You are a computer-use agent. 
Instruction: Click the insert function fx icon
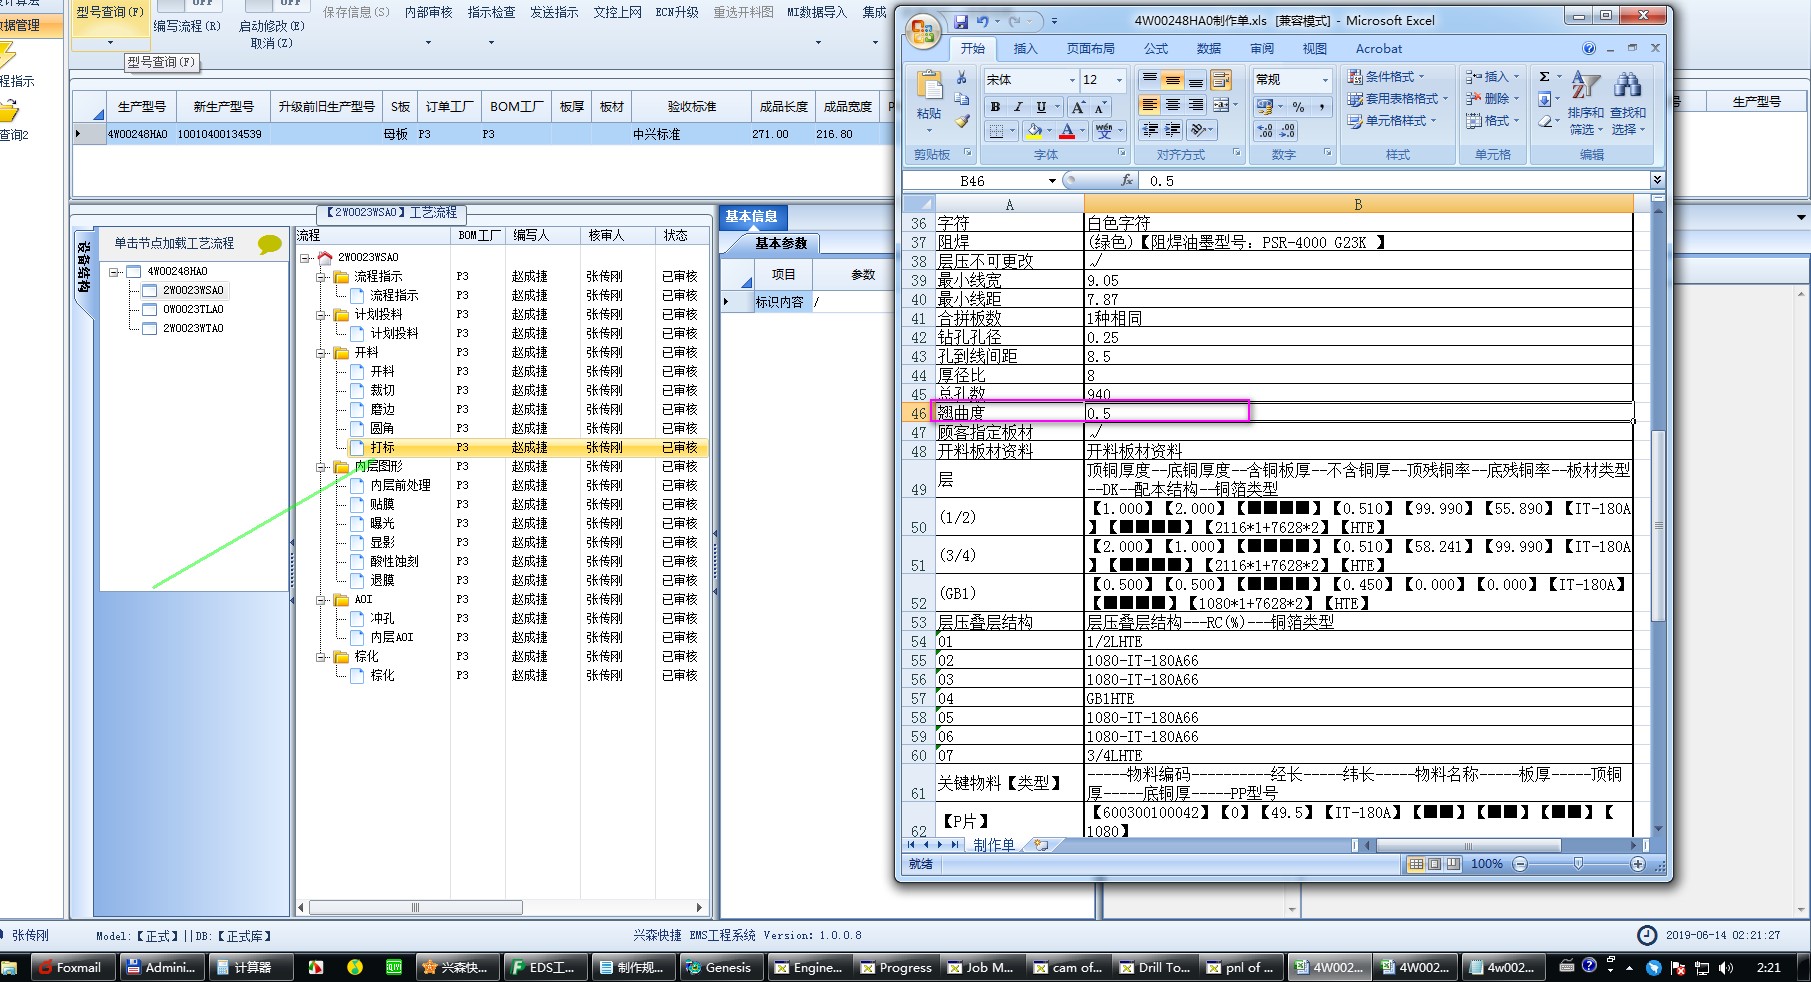click(1127, 181)
